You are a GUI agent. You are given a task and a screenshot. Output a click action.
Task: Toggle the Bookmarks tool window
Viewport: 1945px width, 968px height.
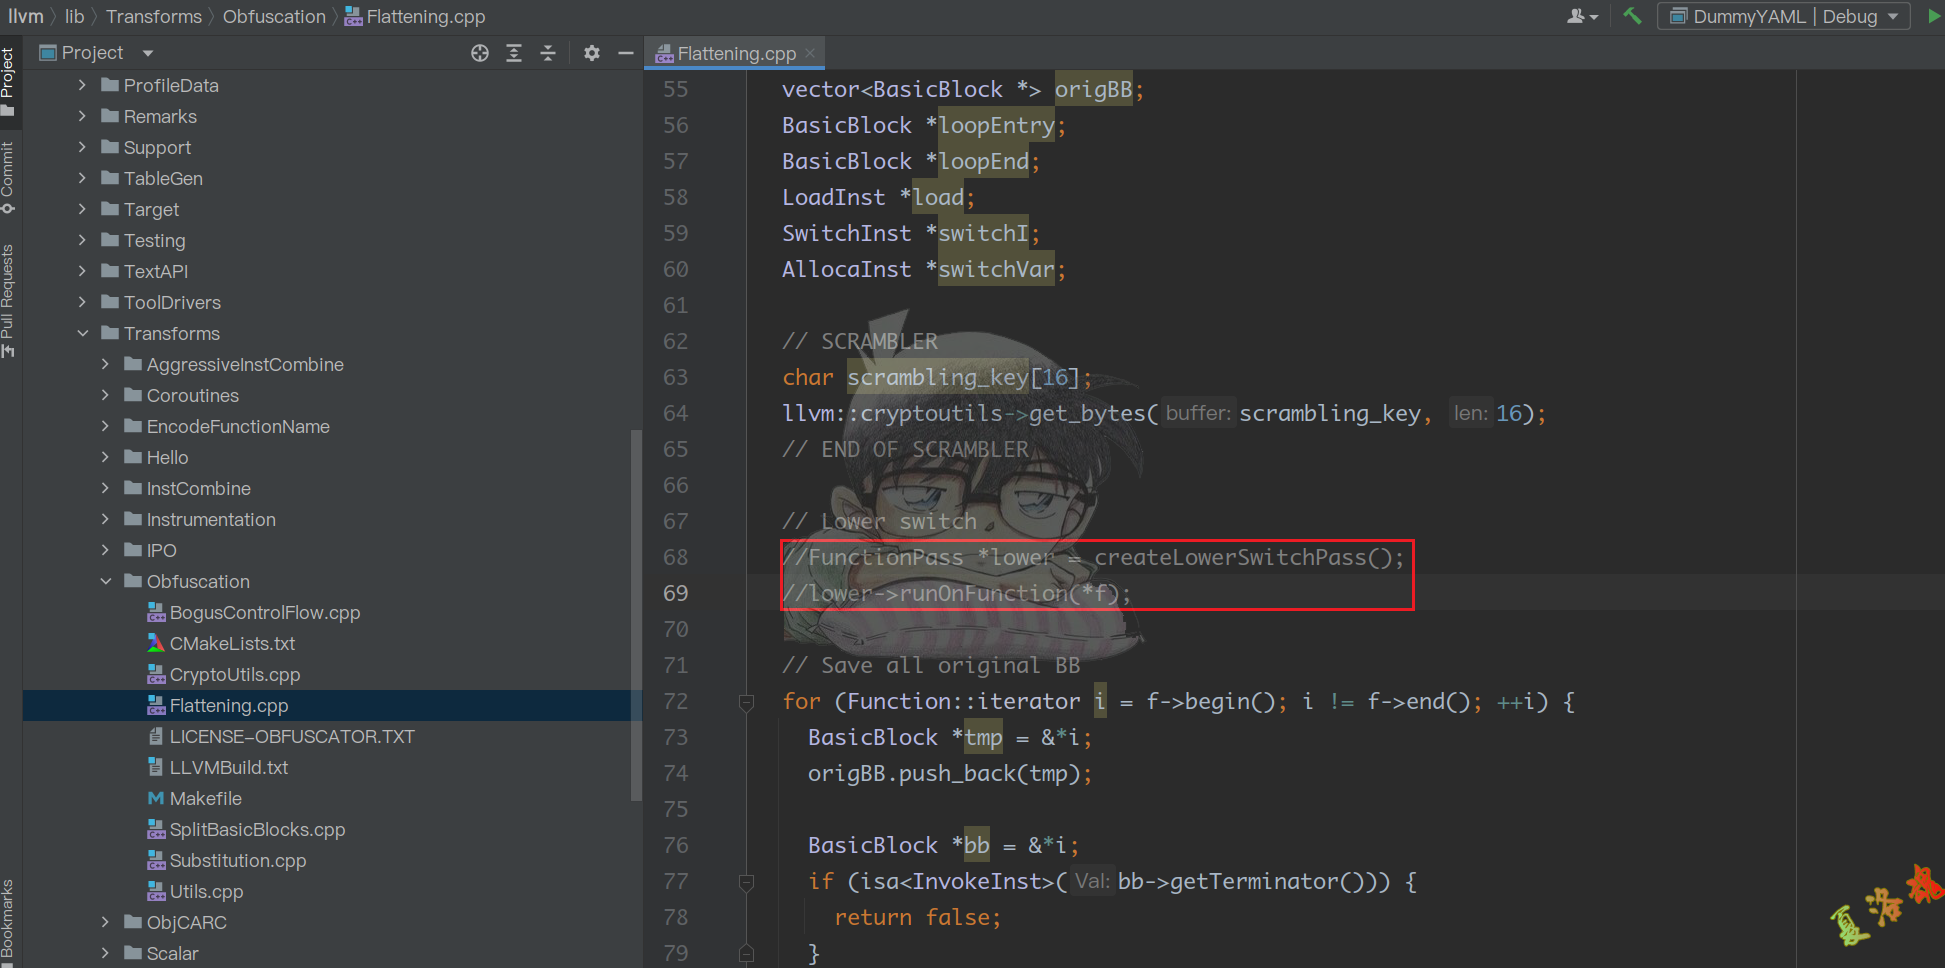8,920
